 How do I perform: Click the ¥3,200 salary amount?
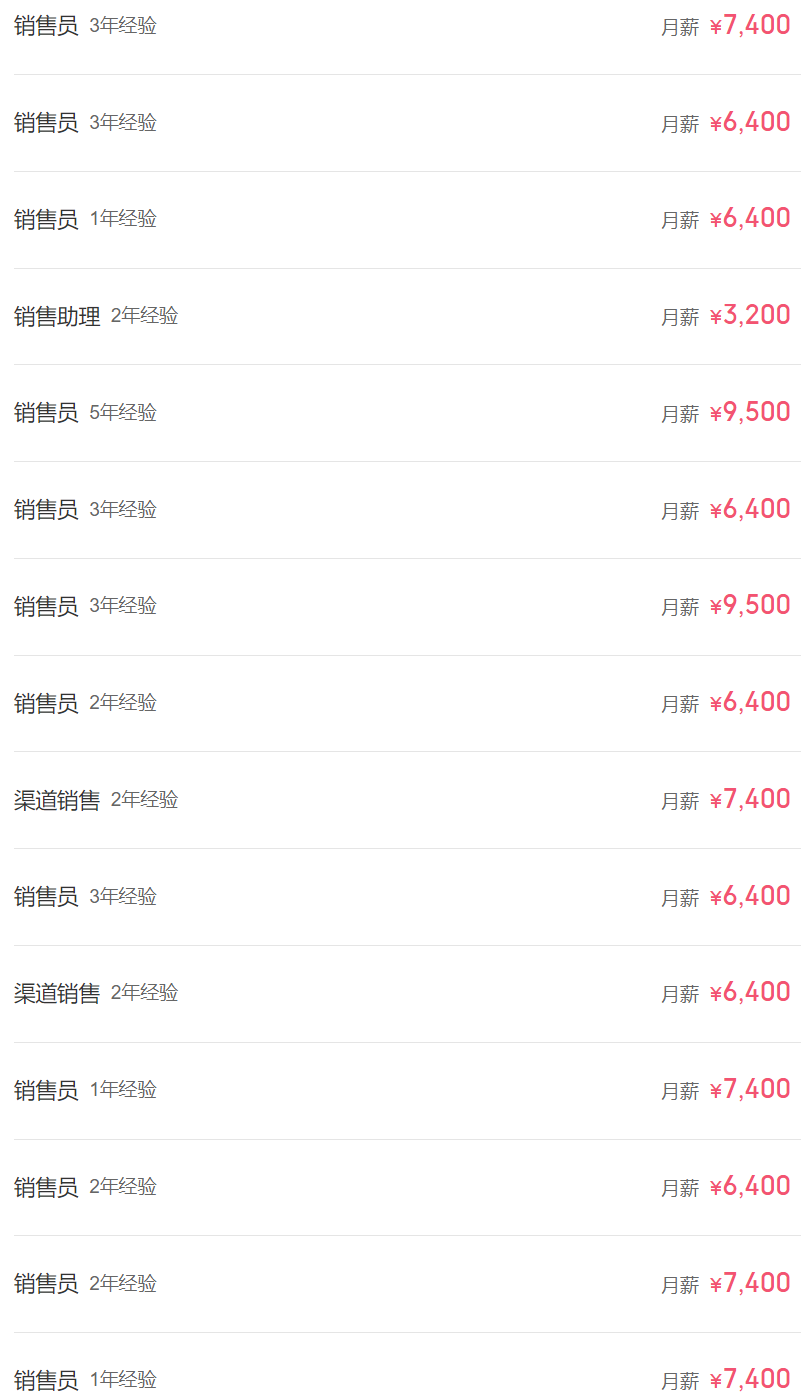coord(750,315)
